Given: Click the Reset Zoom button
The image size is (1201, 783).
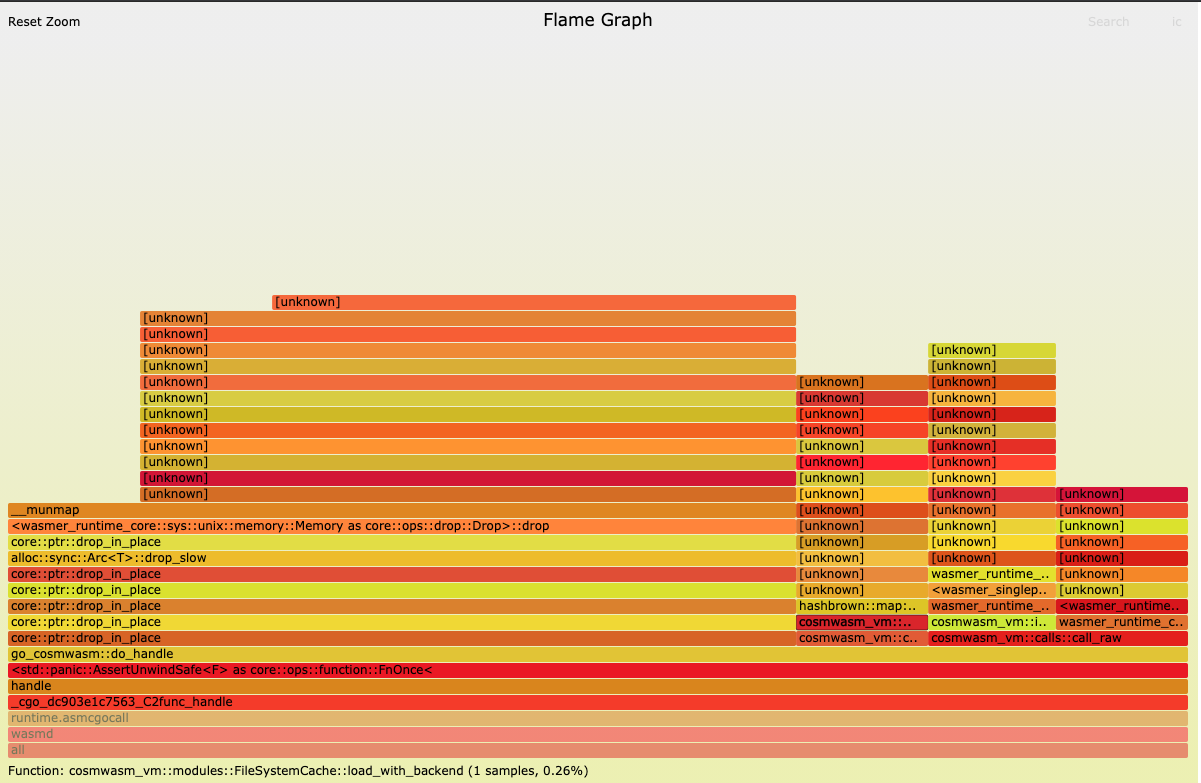Looking at the screenshot, I should point(43,21).
